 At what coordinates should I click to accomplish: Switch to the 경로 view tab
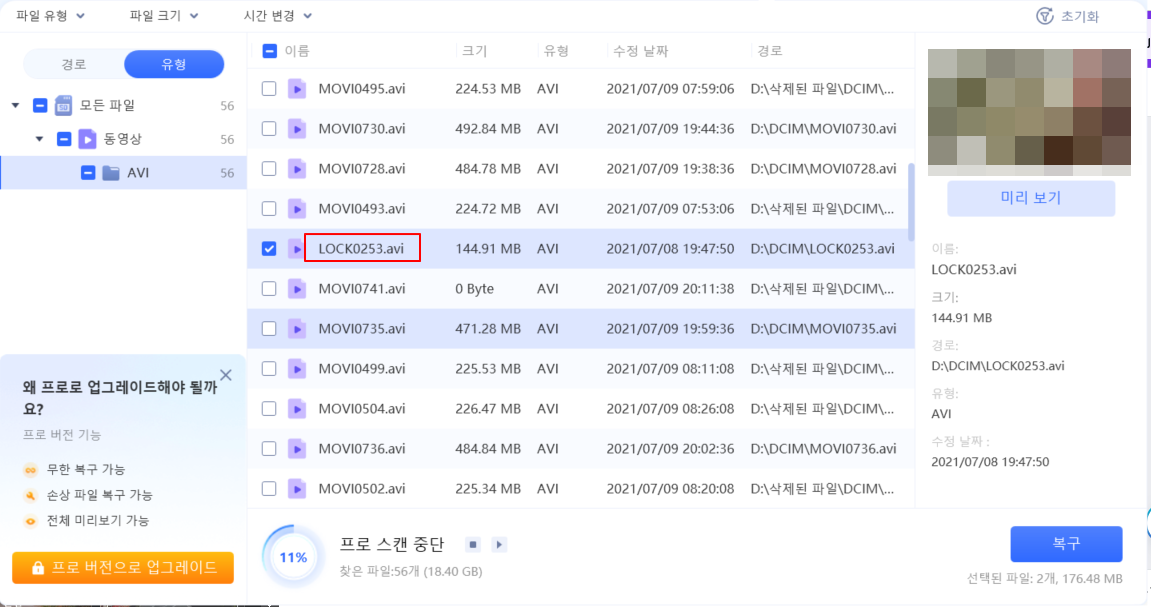(x=73, y=65)
